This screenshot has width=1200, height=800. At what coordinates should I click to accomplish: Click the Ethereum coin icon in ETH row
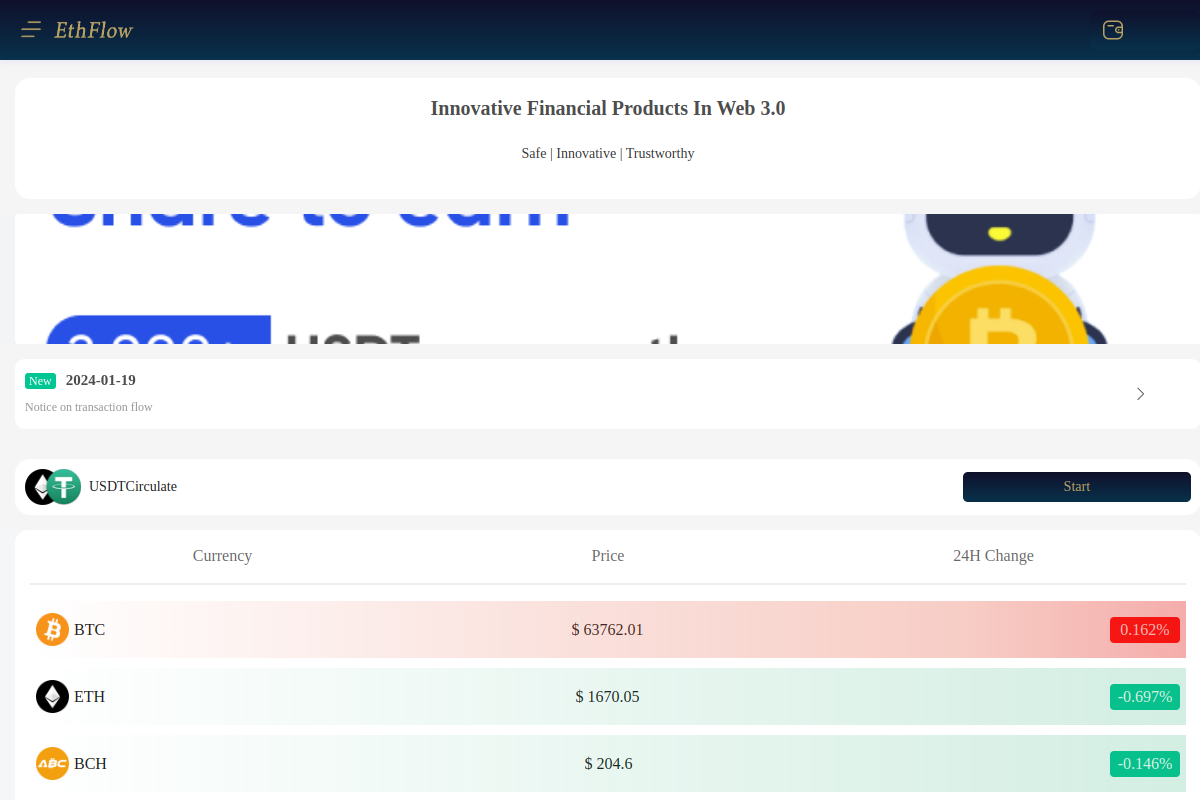coord(52,697)
